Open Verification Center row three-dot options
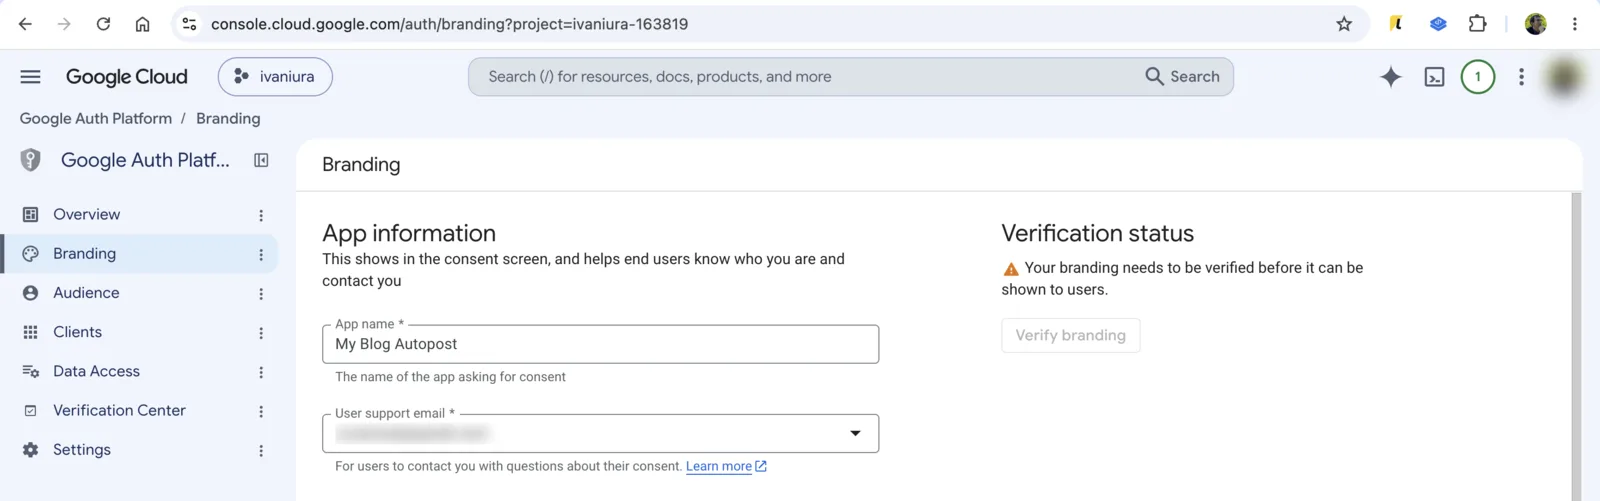The width and height of the screenshot is (1600, 501). coord(261,412)
